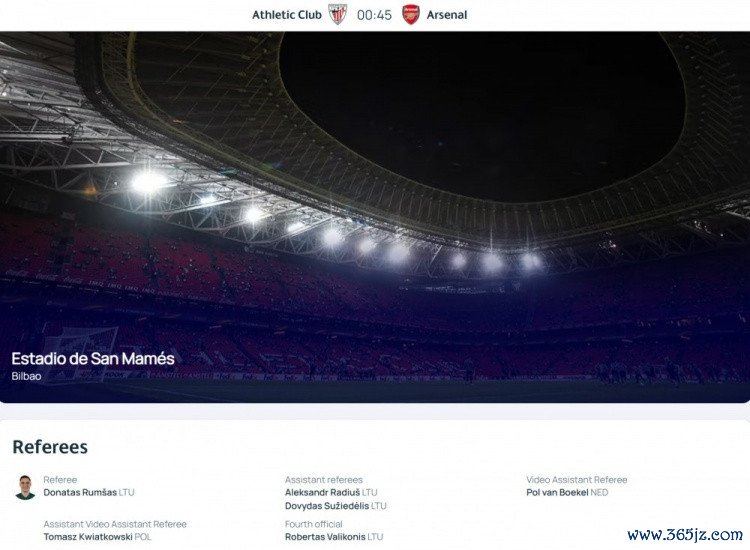Click the 00:45 kickoff time
Screen dimensions: 750x550
click(374, 15)
